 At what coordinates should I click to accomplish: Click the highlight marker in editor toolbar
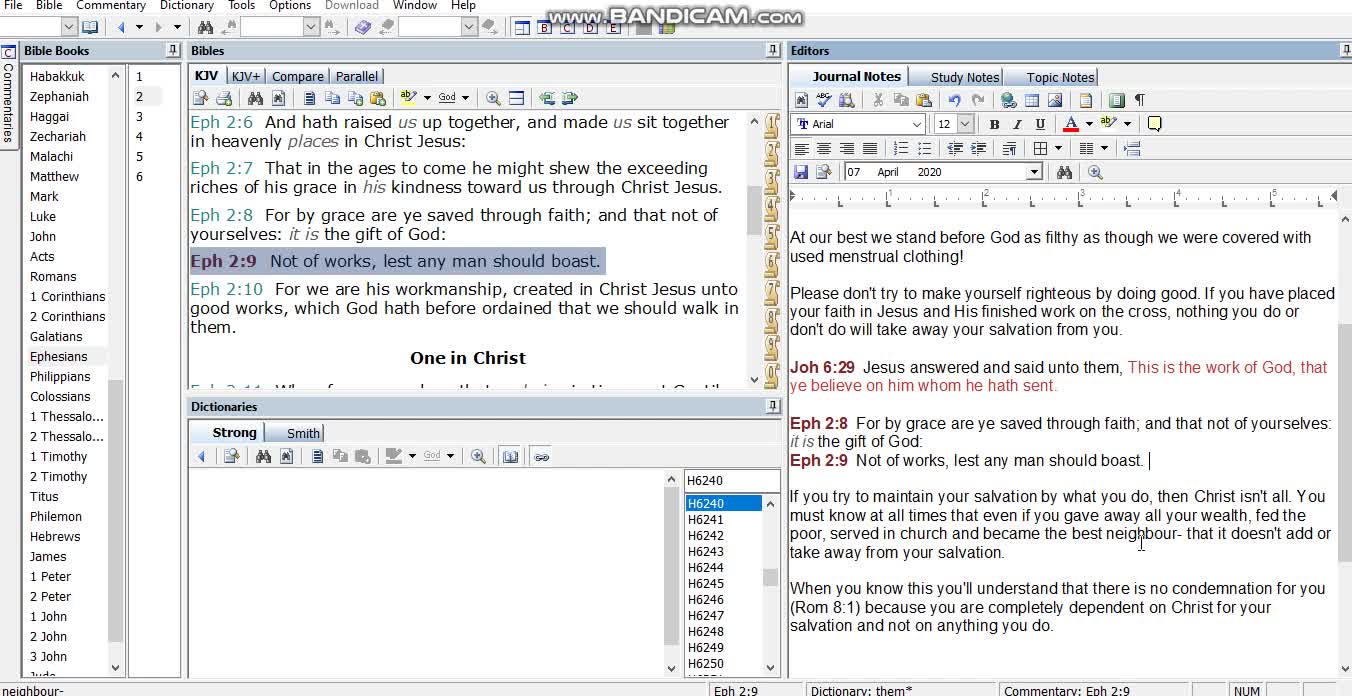pos(1108,124)
